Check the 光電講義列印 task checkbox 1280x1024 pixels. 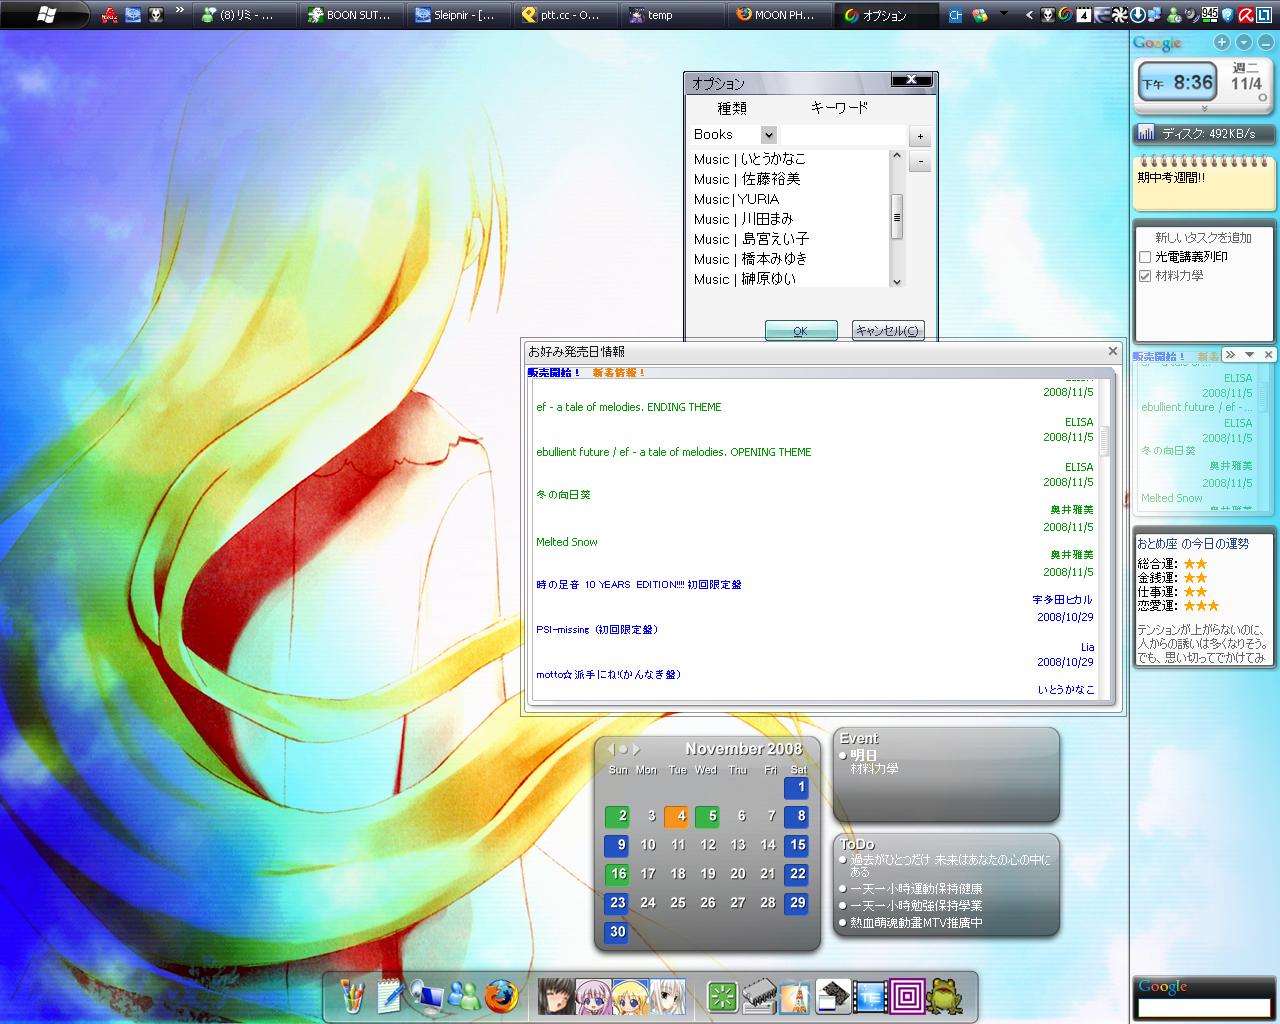(1145, 257)
